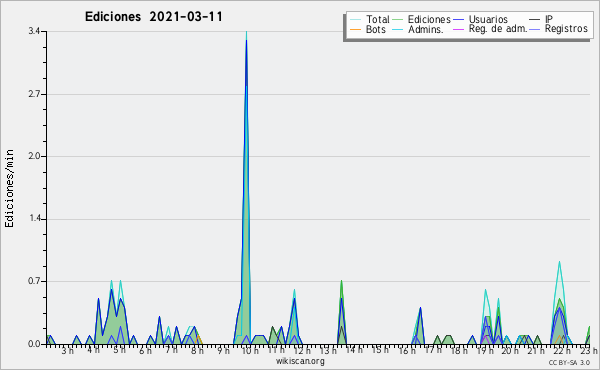
Task: Click the '13 h' x-axis label
Action: (328, 350)
